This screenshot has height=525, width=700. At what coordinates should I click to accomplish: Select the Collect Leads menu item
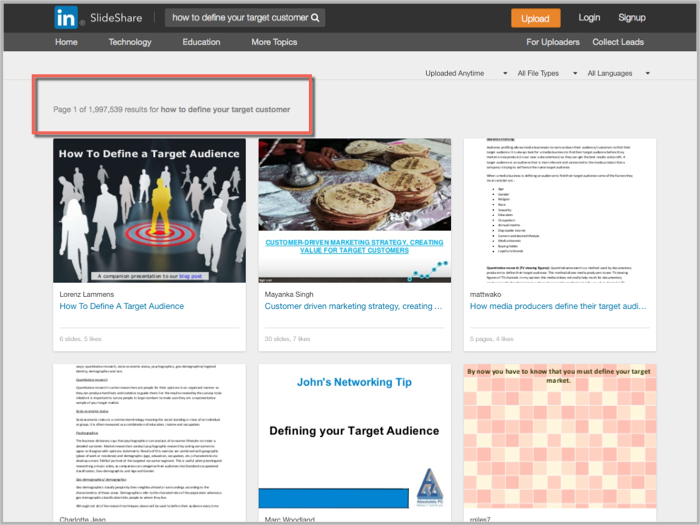618,42
